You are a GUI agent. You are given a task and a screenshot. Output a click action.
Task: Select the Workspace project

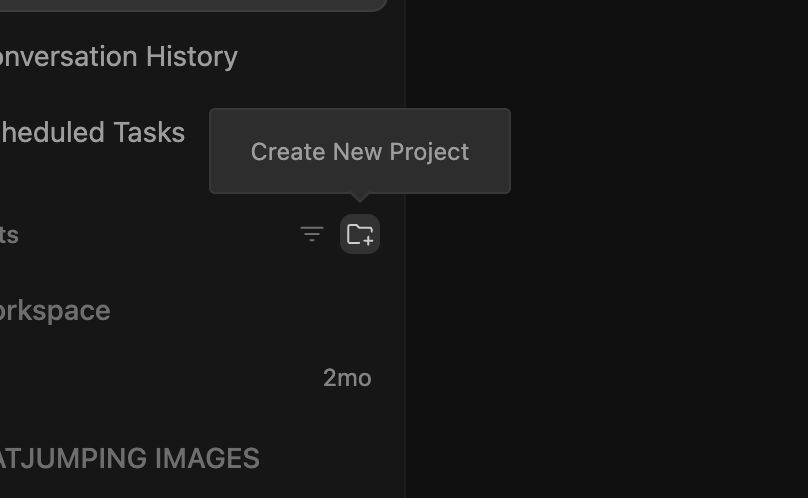(55, 311)
